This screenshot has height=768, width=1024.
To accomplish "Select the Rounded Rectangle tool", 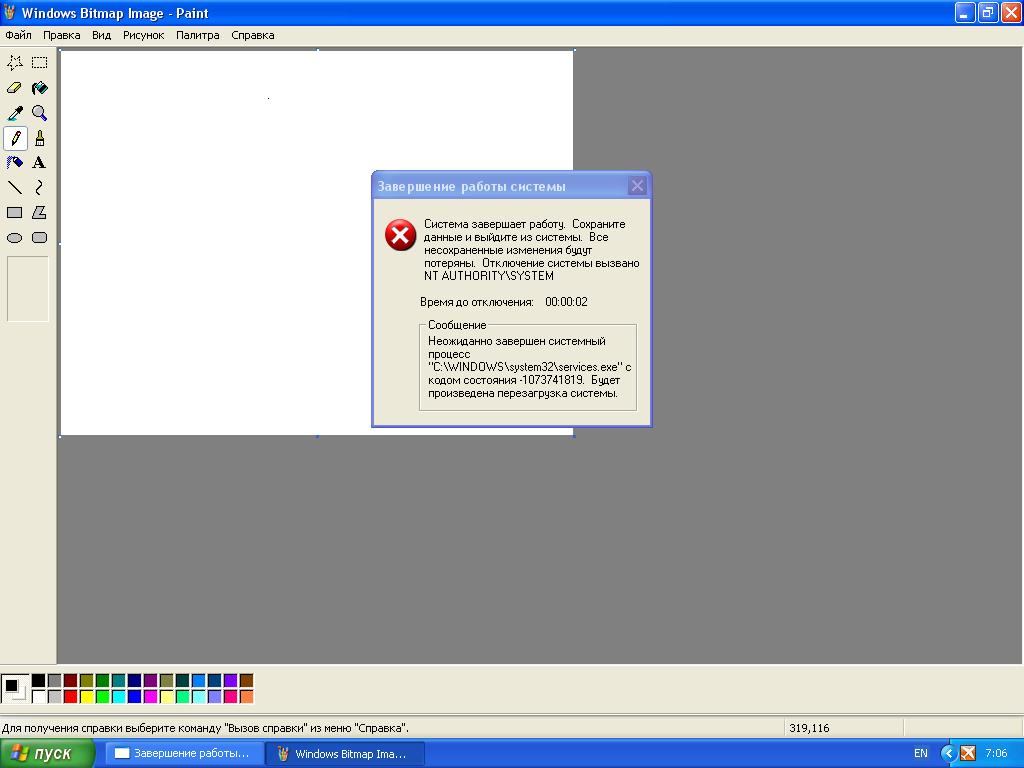I will 39,238.
